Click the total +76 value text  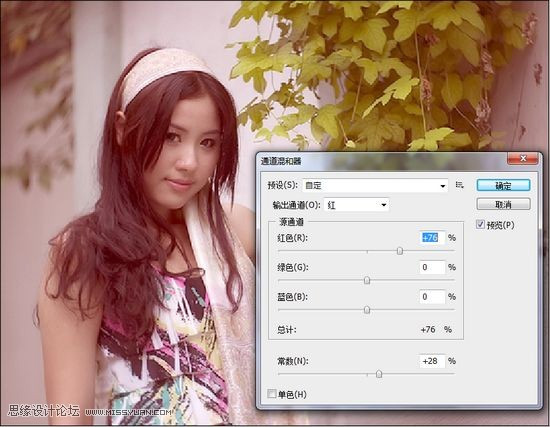click(x=428, y=329)
